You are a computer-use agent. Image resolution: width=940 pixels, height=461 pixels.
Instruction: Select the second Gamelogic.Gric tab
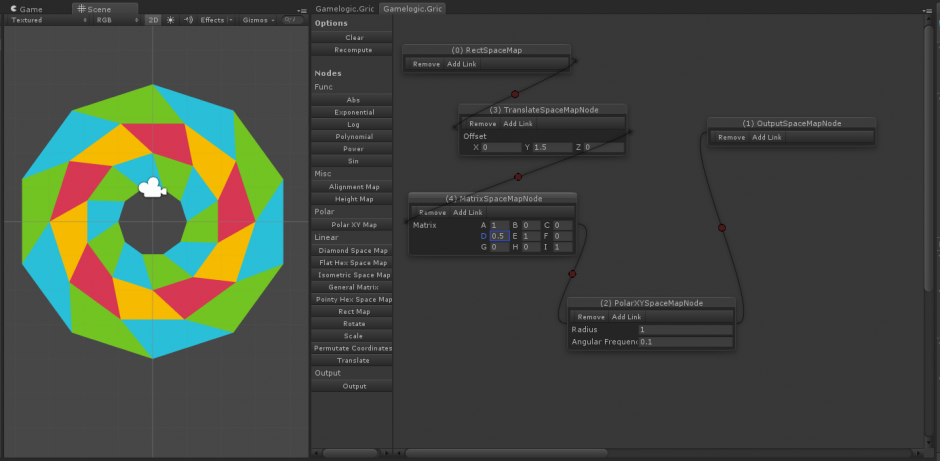pyautogui.click(x=412, y=9)
